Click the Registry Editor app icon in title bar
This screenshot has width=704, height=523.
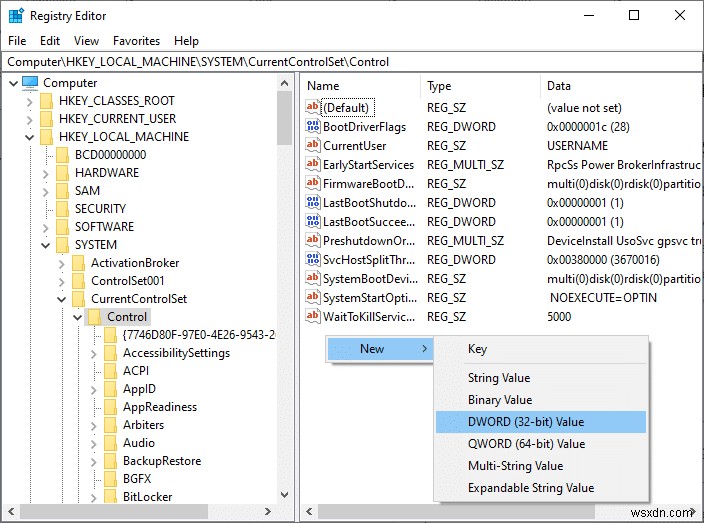pos(16,16)
